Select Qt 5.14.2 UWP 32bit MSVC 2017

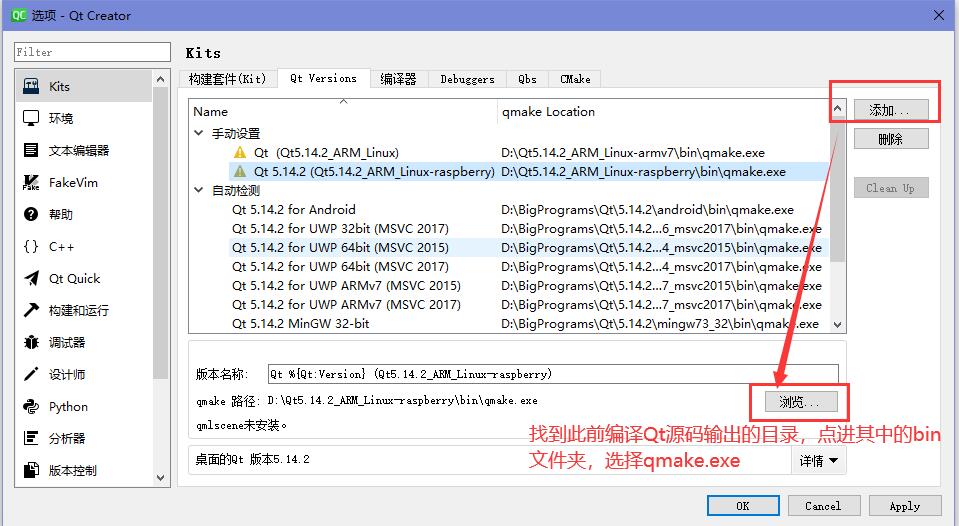pyautogui.click(x=340, y=228)
